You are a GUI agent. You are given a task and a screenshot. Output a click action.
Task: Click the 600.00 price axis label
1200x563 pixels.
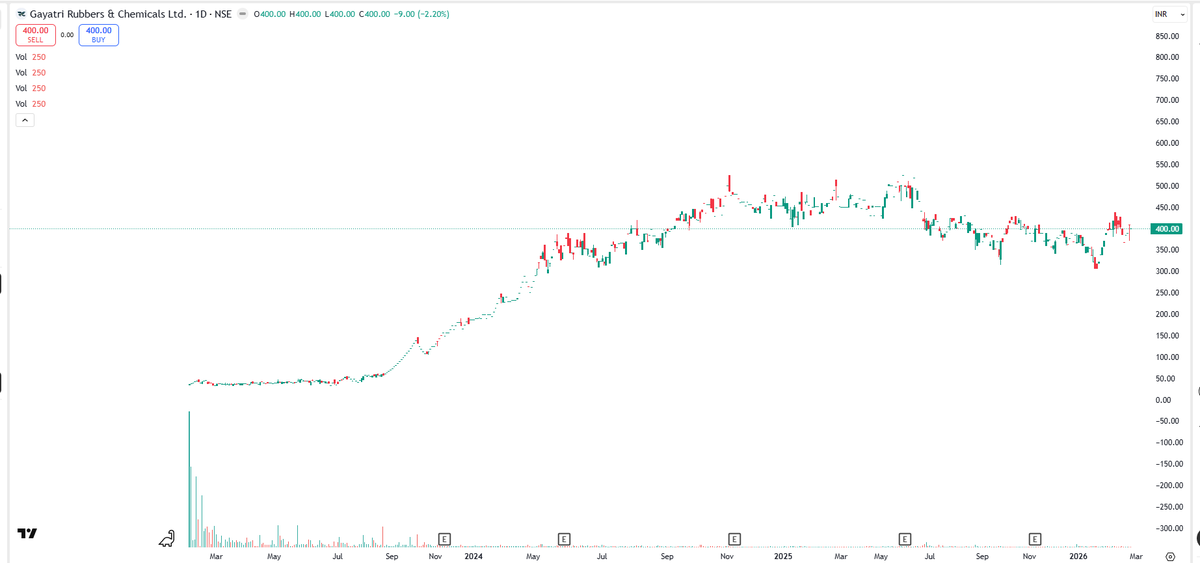coord(1166,143)
